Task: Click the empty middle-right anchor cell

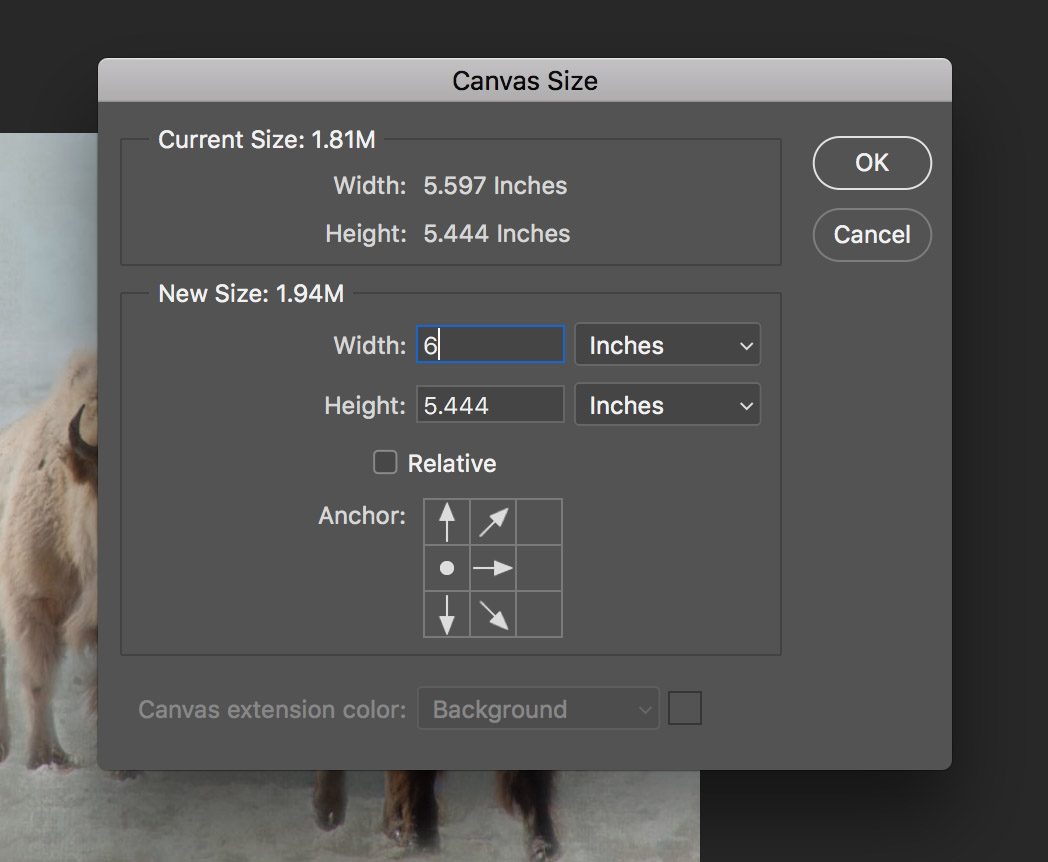Action: click(x=539, y=568)
